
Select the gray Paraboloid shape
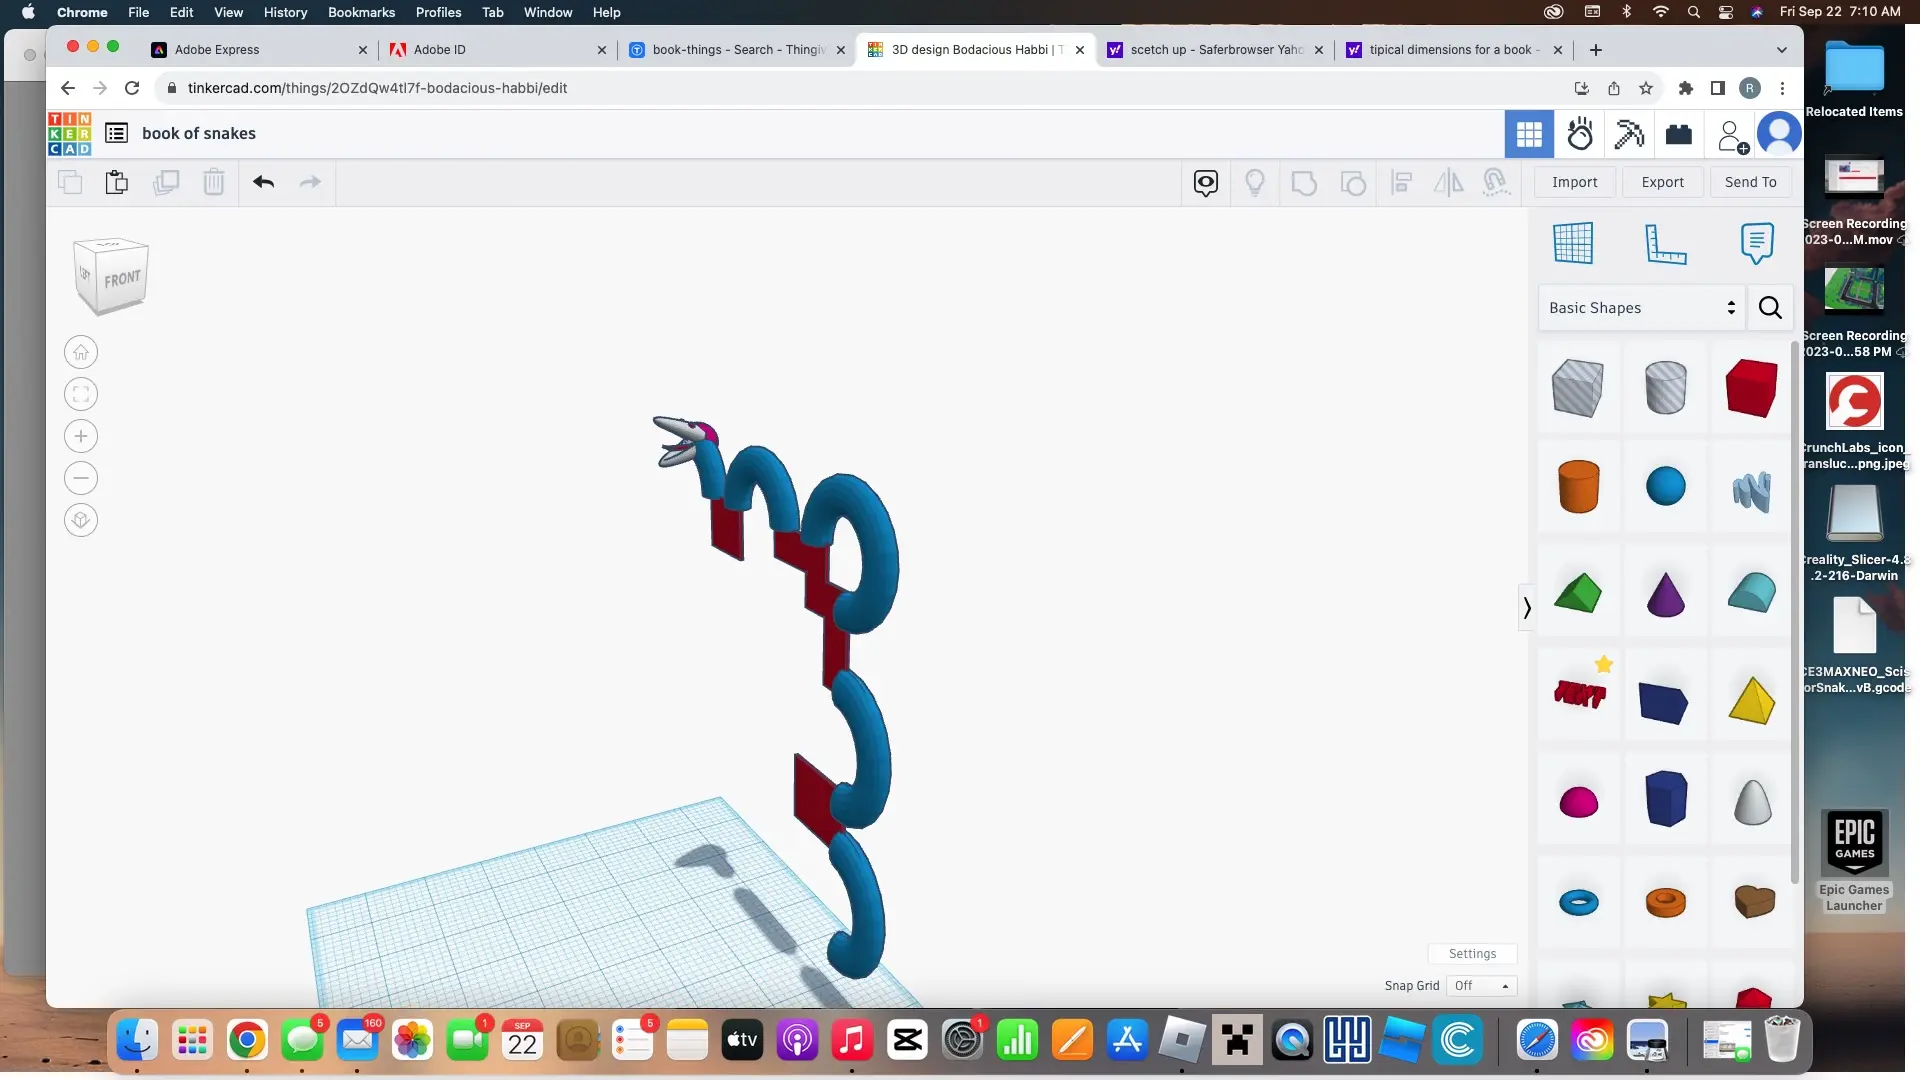point(1752,801)
